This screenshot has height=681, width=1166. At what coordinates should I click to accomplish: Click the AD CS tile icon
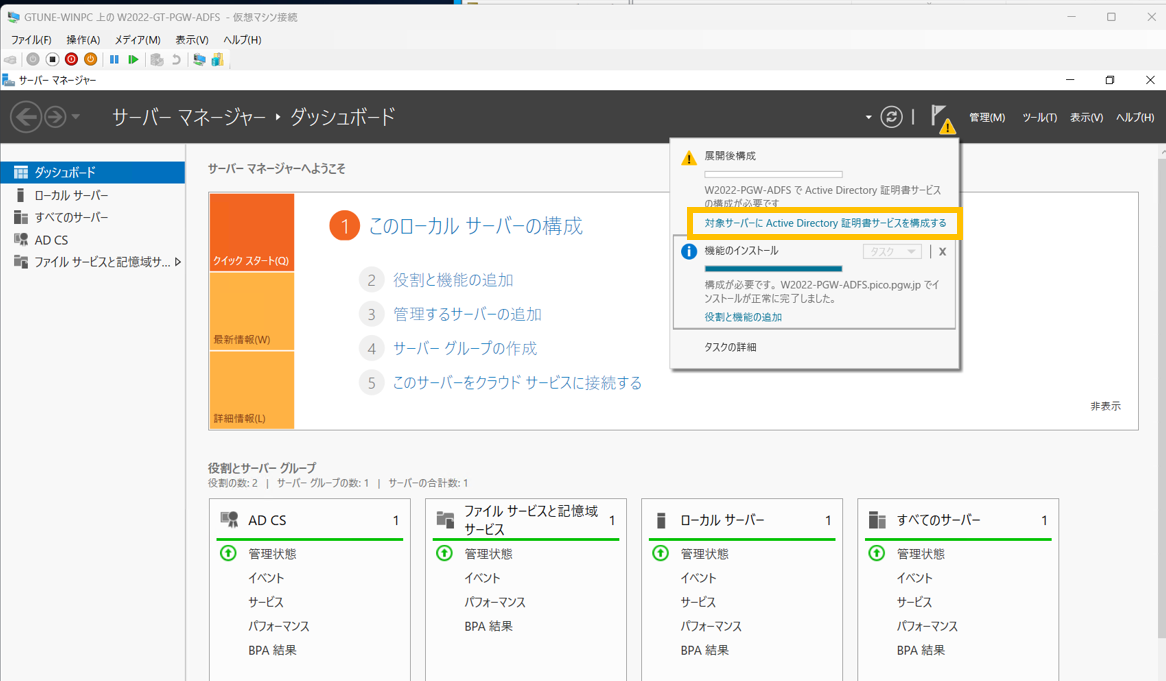pyautogui.click(x=229, y=519)
